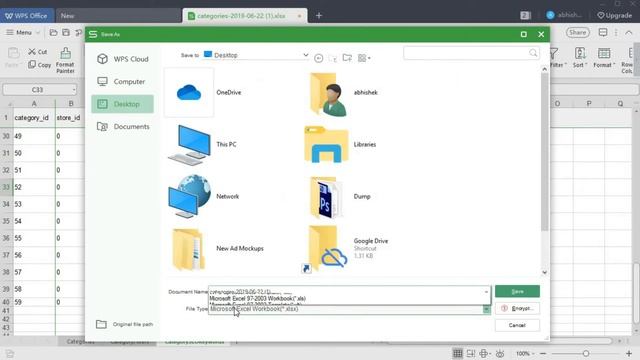This screenshot has width=640, height=360.
Task: Select Desktop in Save As sidebar
Action: [x=122, y=104]
